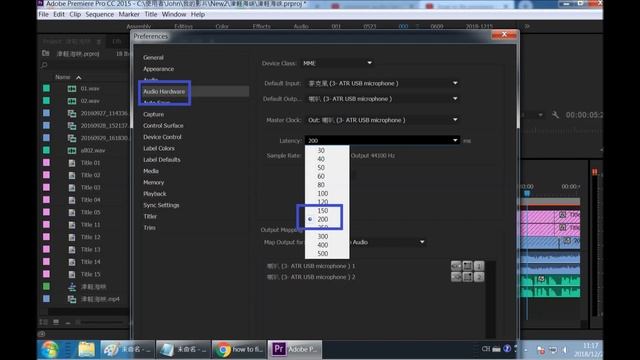Click the Help menu

tap(198, 14)
